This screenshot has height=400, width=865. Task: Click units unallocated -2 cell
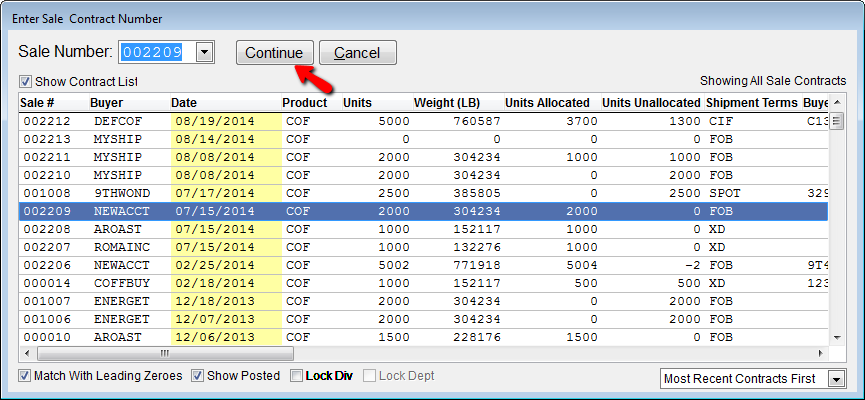click(653, 265)
